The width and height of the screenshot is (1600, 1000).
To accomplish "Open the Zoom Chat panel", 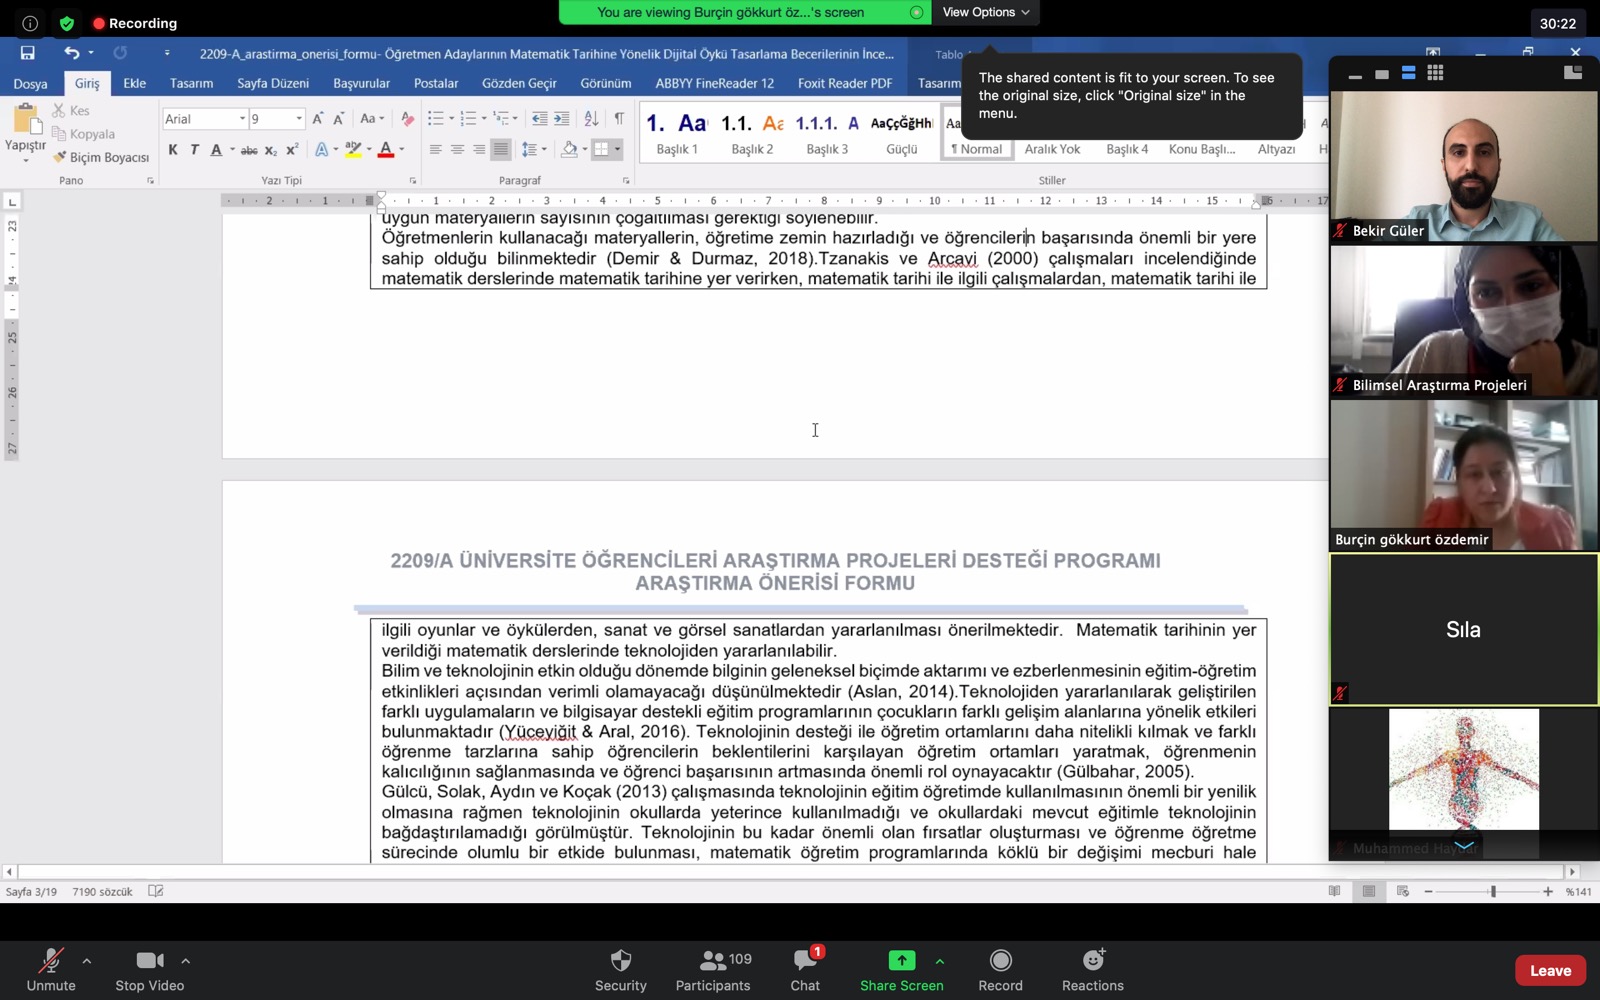I will [805, 970].
